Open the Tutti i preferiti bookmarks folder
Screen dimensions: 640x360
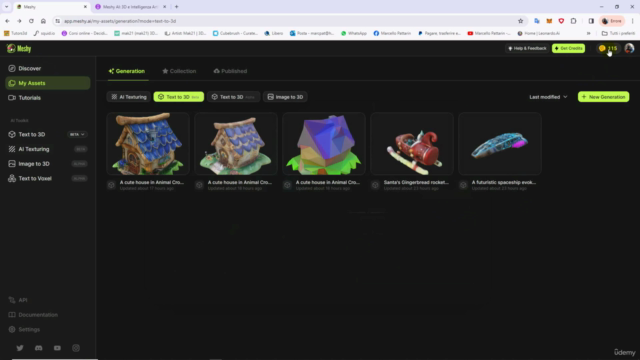click(618, 33)
